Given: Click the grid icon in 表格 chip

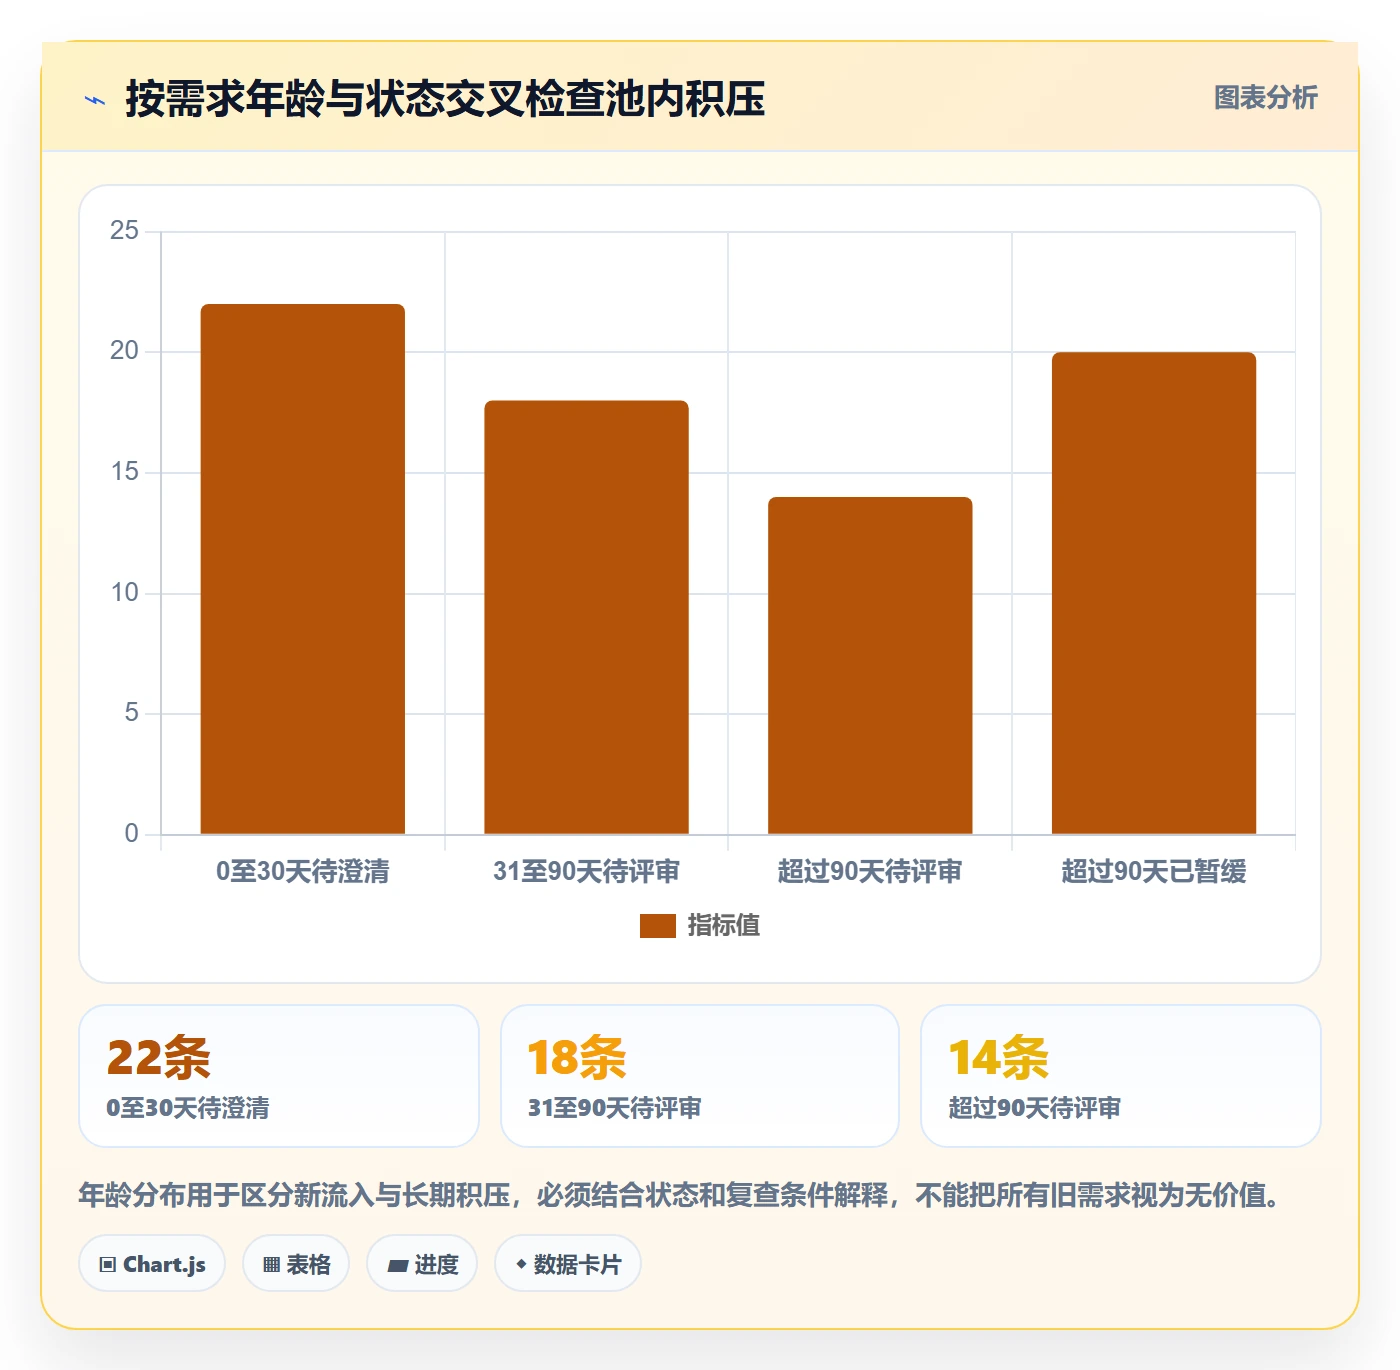Looking at the screenshot, I should 271,1265.
